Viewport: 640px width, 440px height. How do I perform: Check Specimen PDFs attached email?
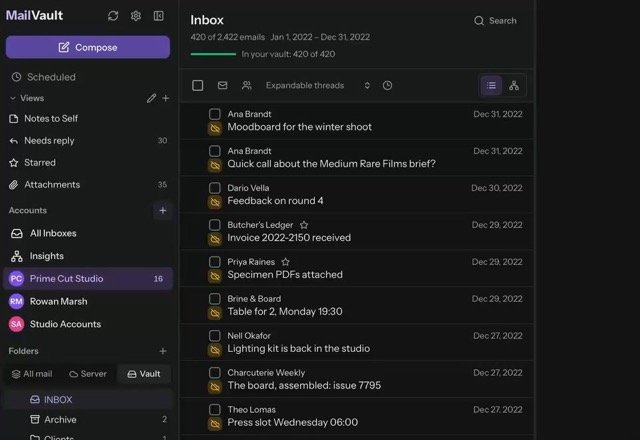tap(215, 262)
